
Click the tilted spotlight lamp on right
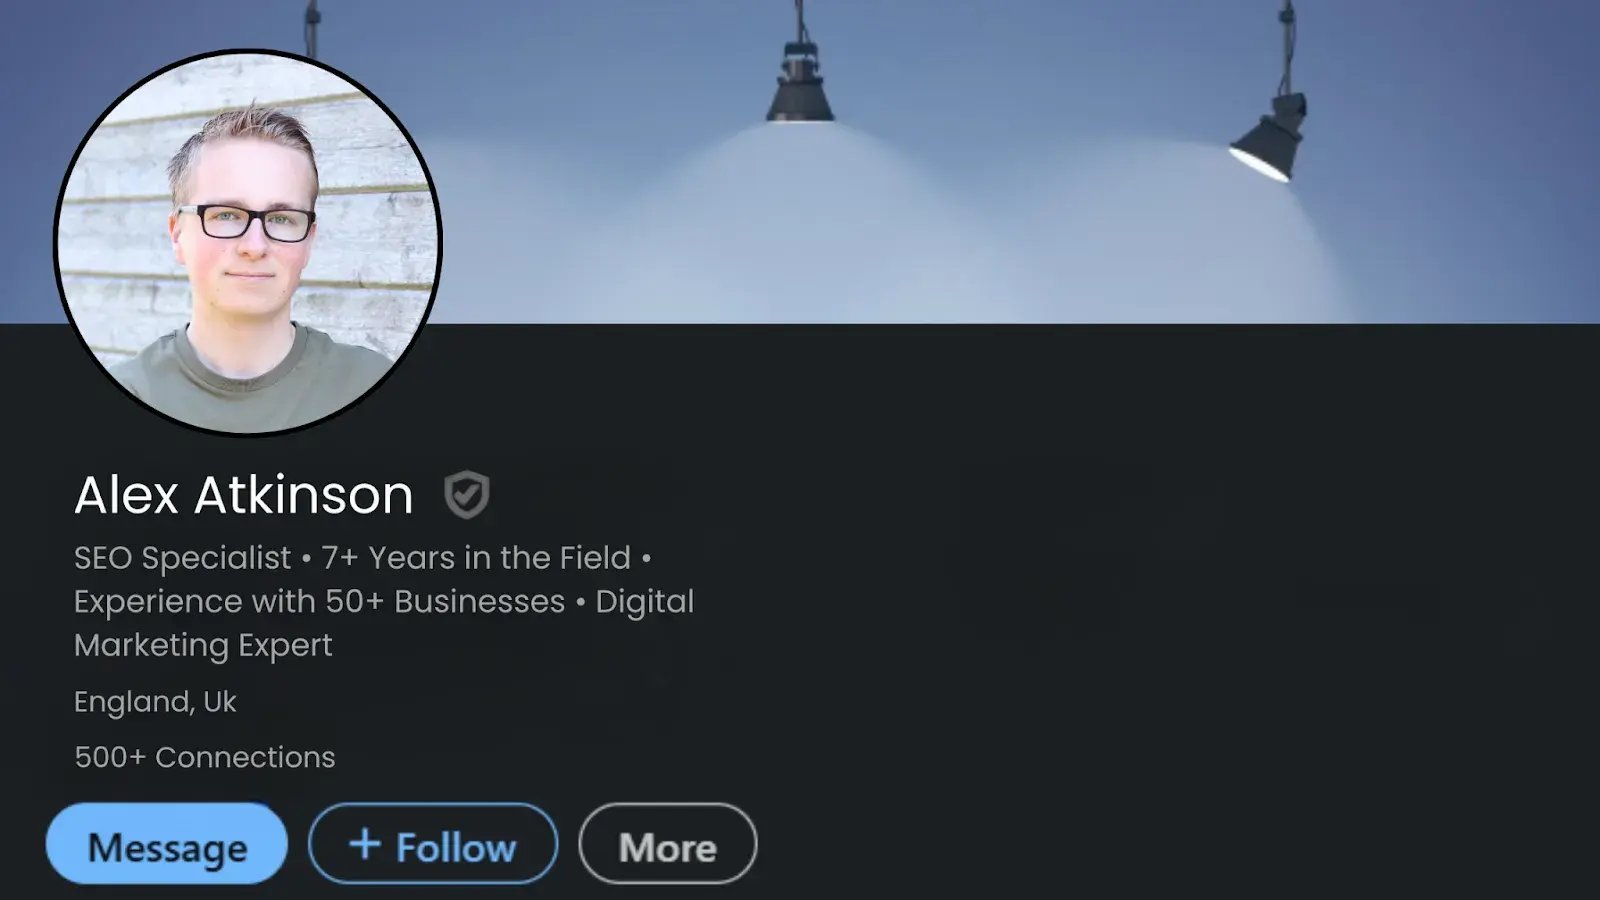pos(1269,137)
